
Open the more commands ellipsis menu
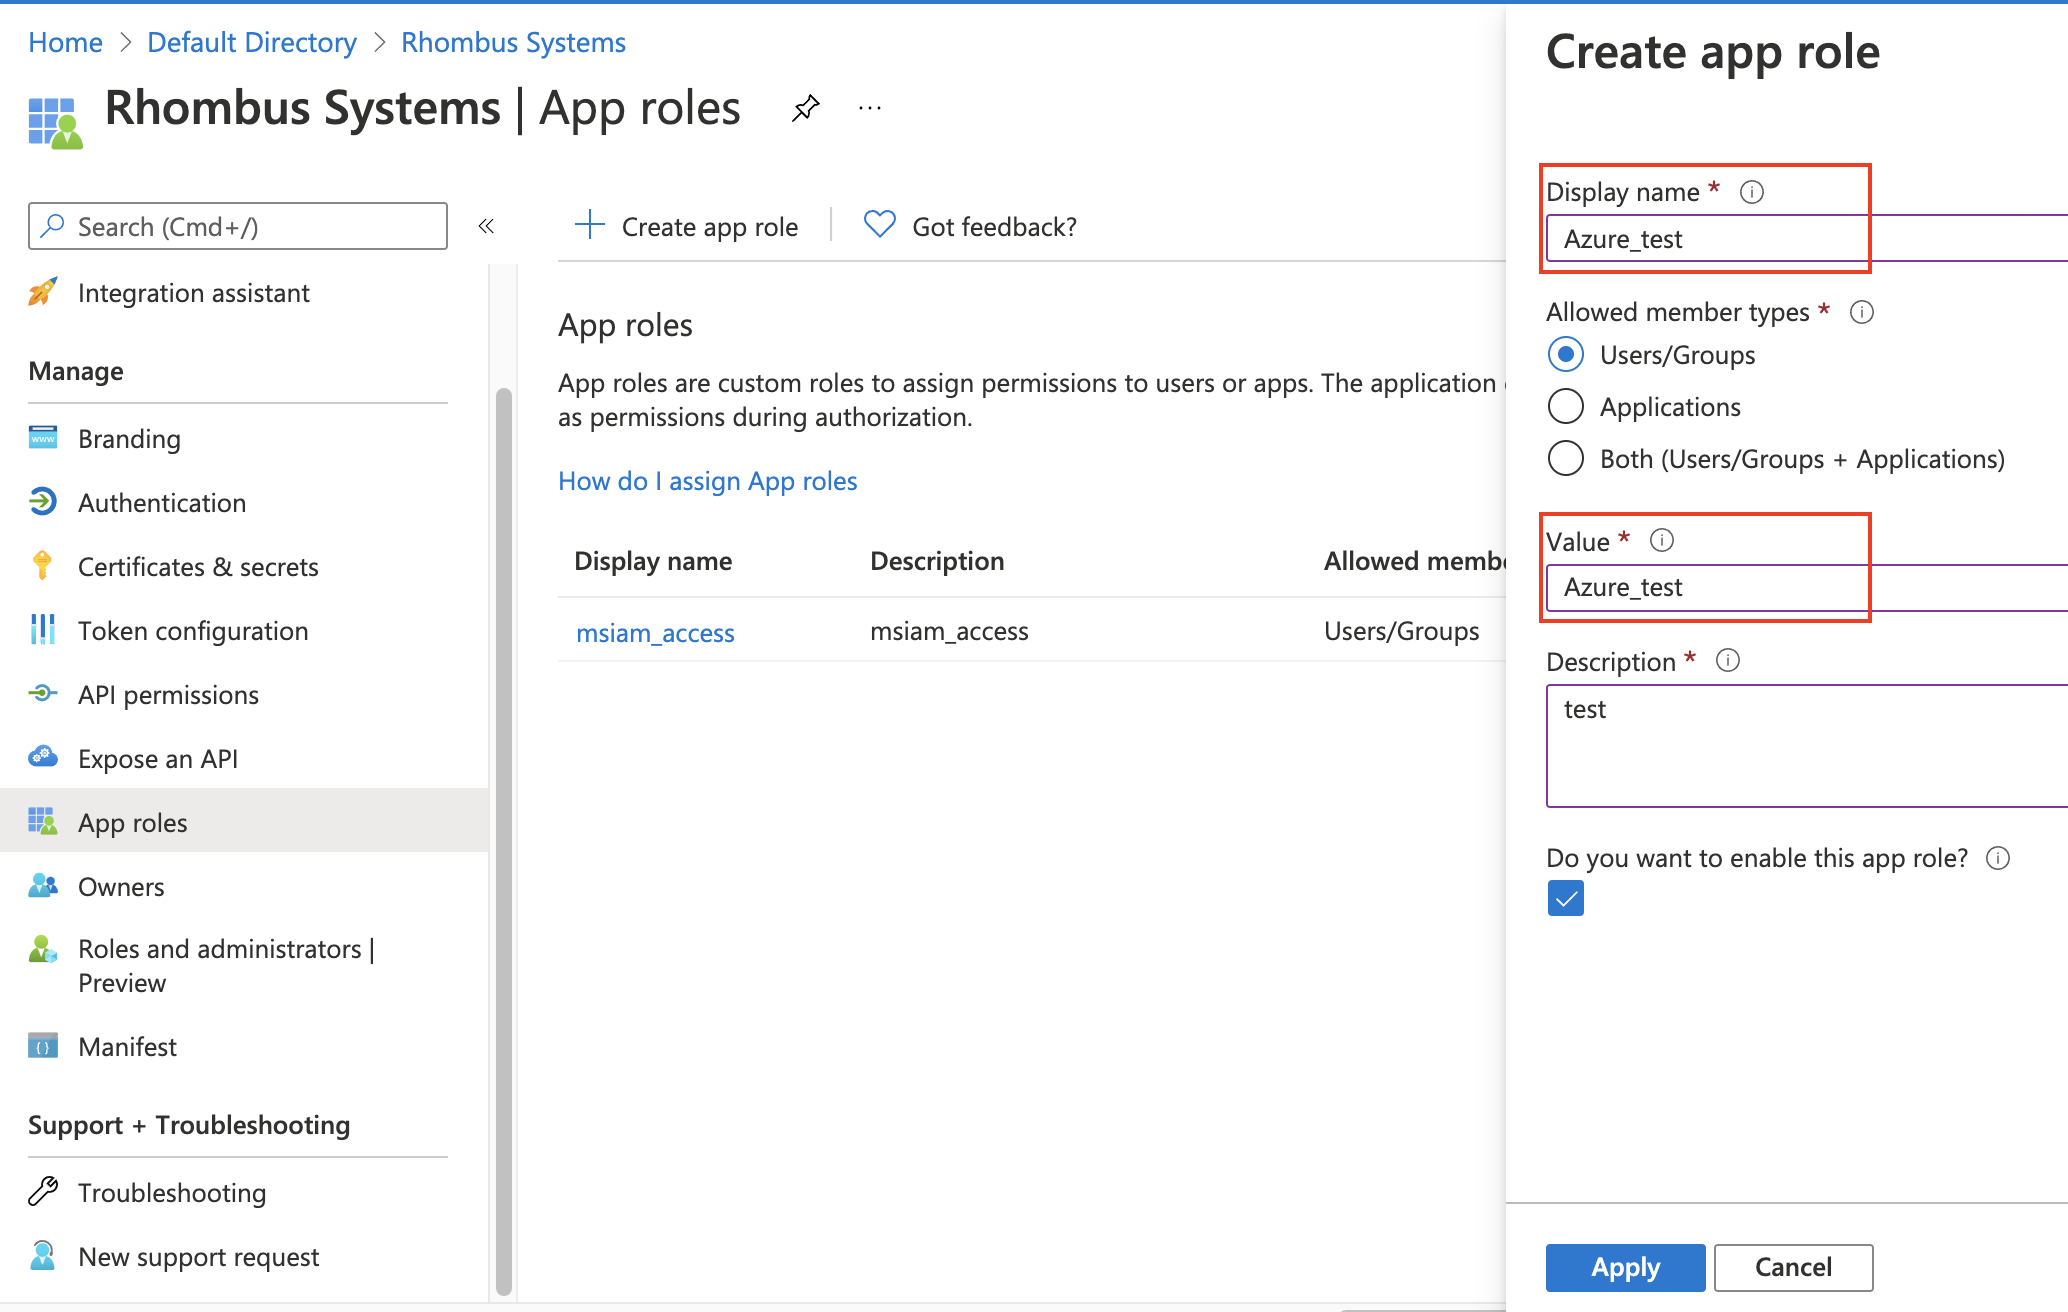point(869,107)
